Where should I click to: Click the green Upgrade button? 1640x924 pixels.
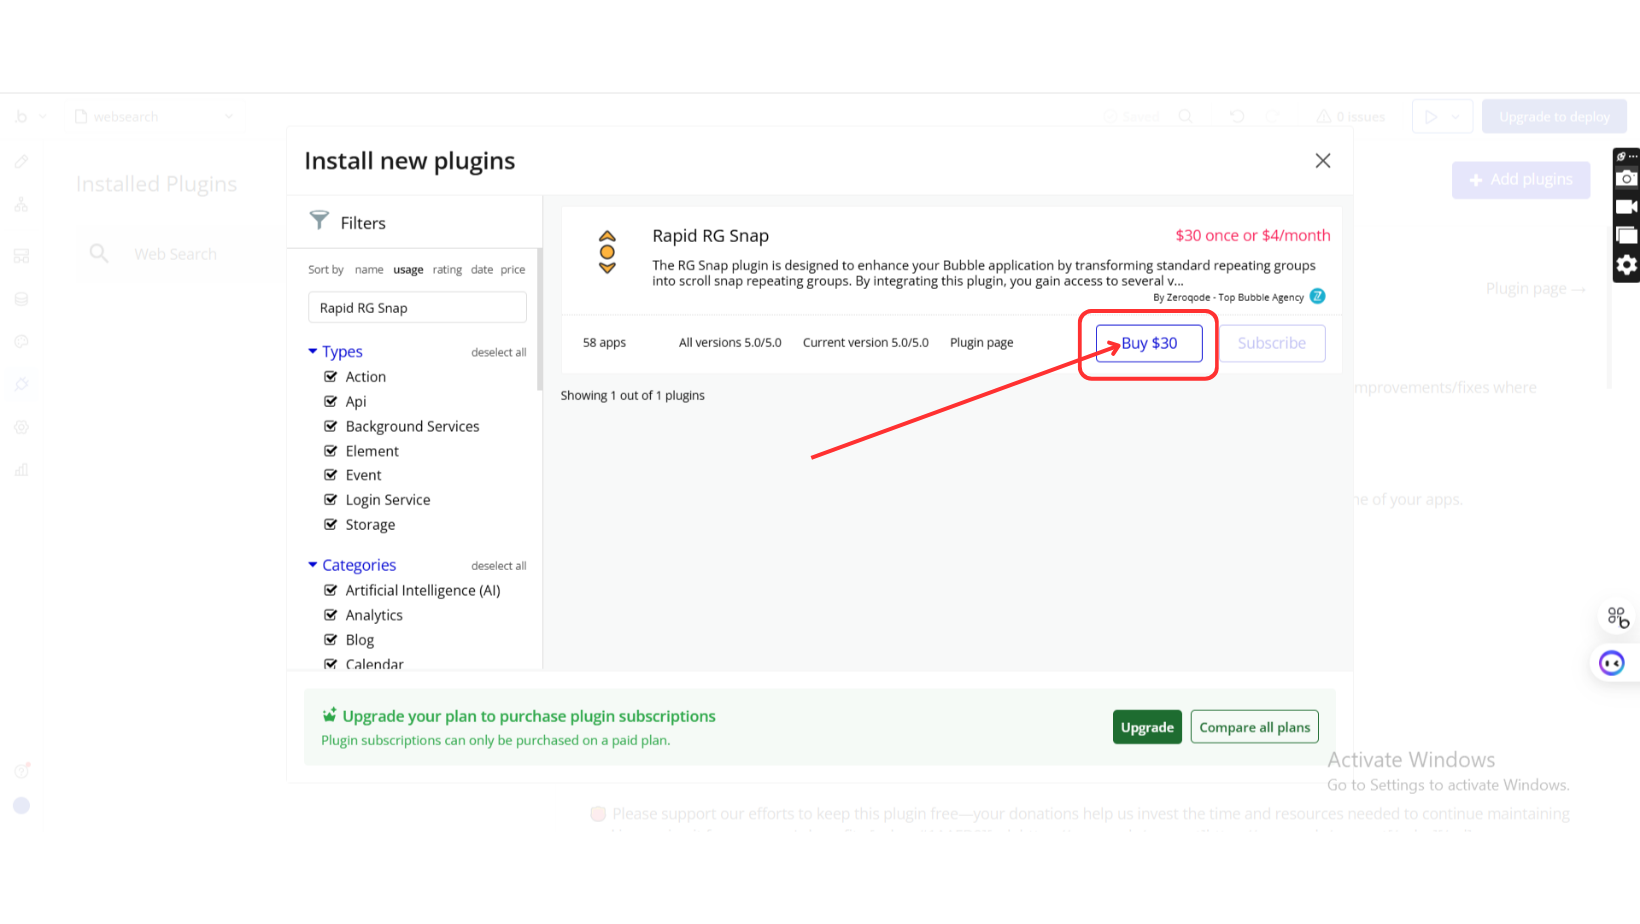point(1147,727)
